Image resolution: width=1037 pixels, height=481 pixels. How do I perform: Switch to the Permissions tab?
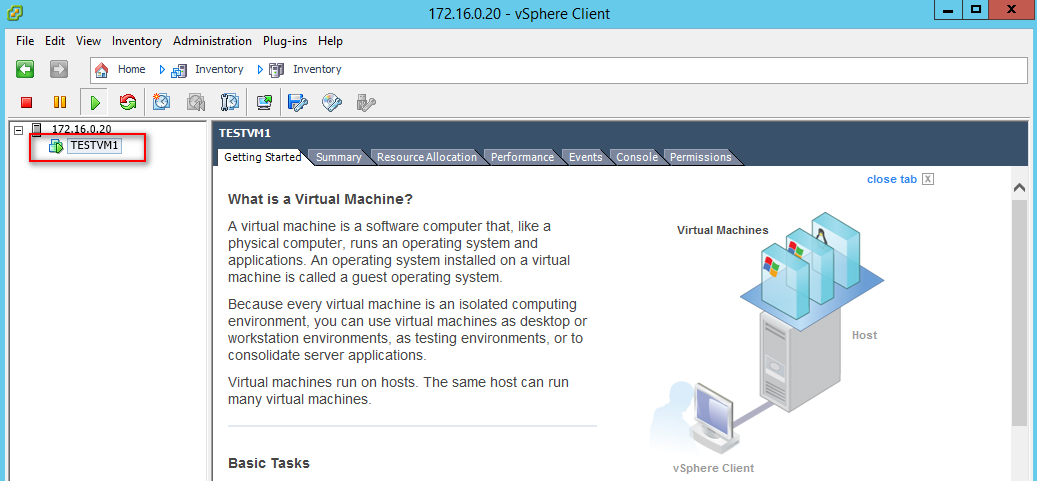coord(700,157)
